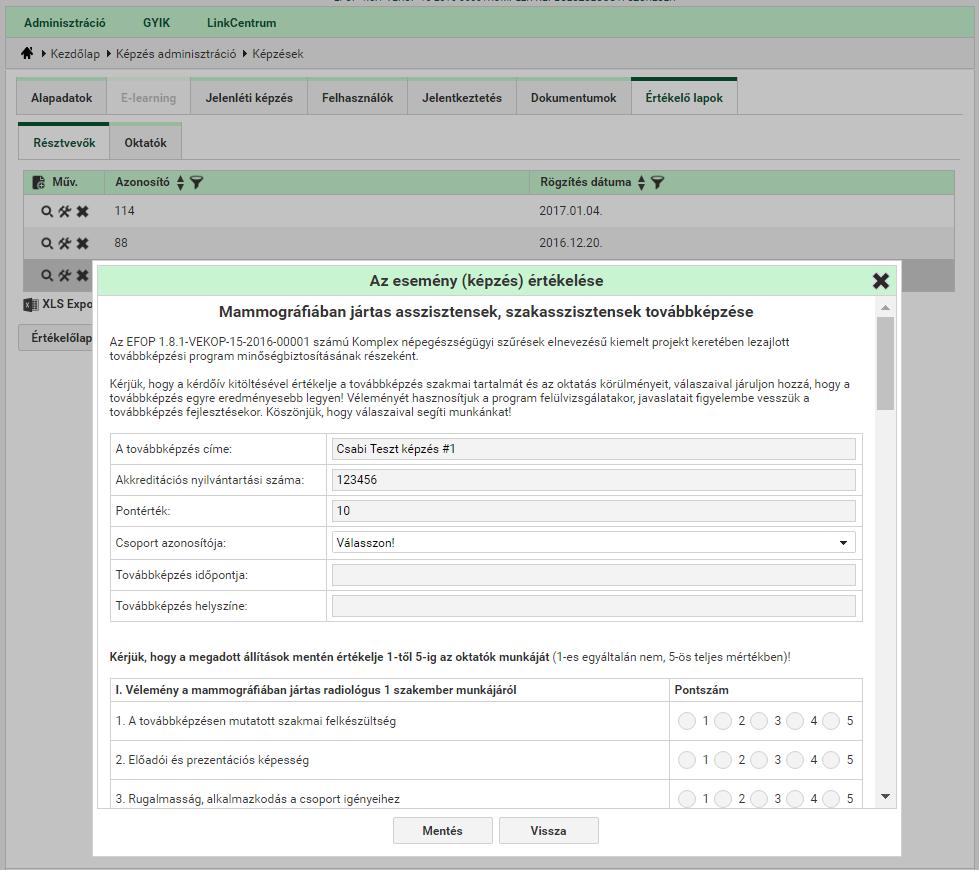Switch to Dokumentumok tab

[x=573, y=97]
